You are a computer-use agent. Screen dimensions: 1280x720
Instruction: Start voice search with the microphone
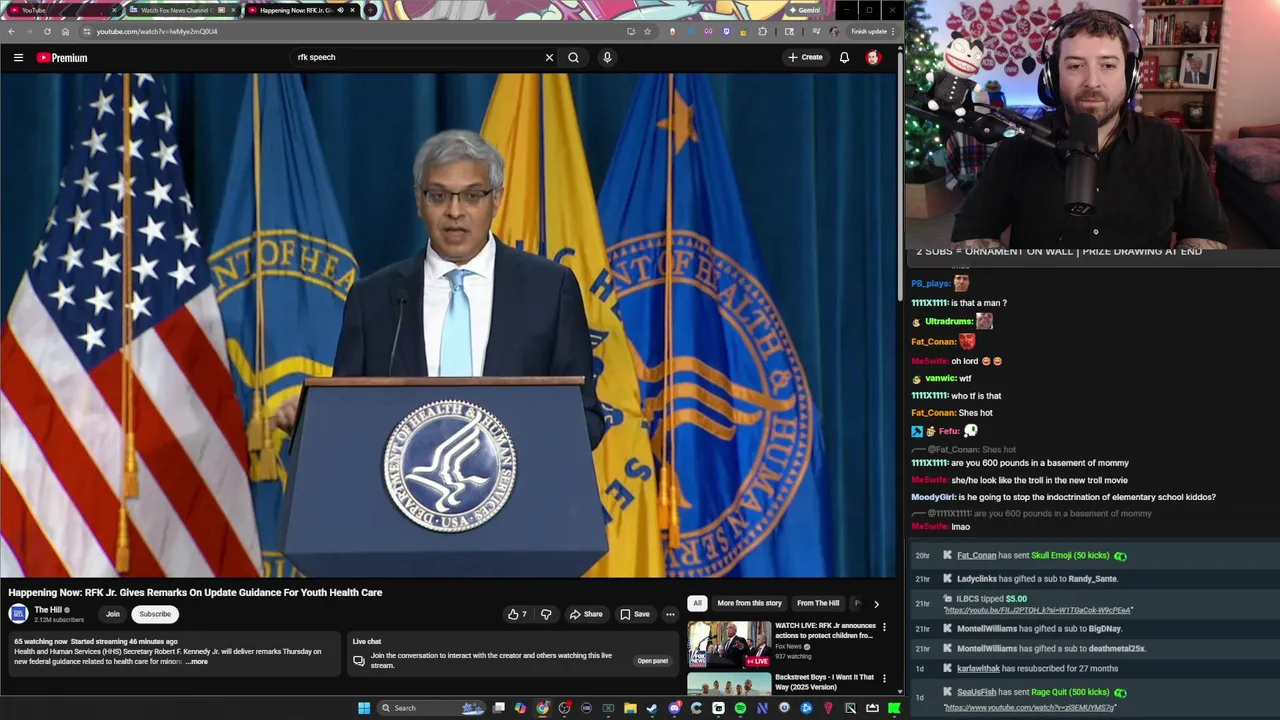click(x=606, y=57)
